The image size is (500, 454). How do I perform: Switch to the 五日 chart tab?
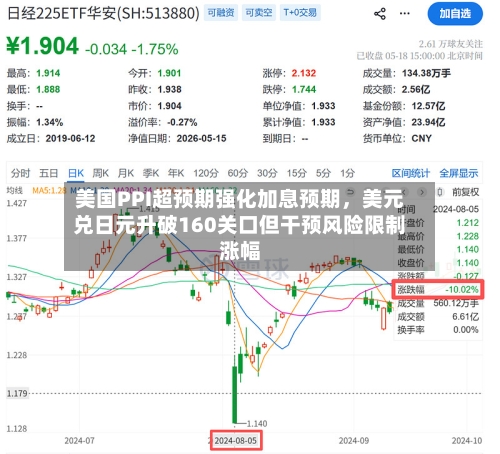point(49,173)
